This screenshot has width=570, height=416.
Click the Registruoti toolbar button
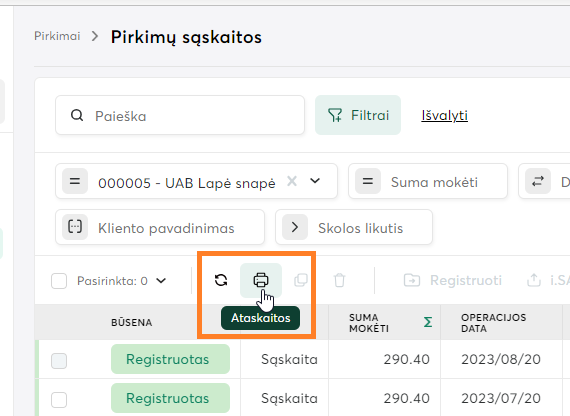pos(453,280)
